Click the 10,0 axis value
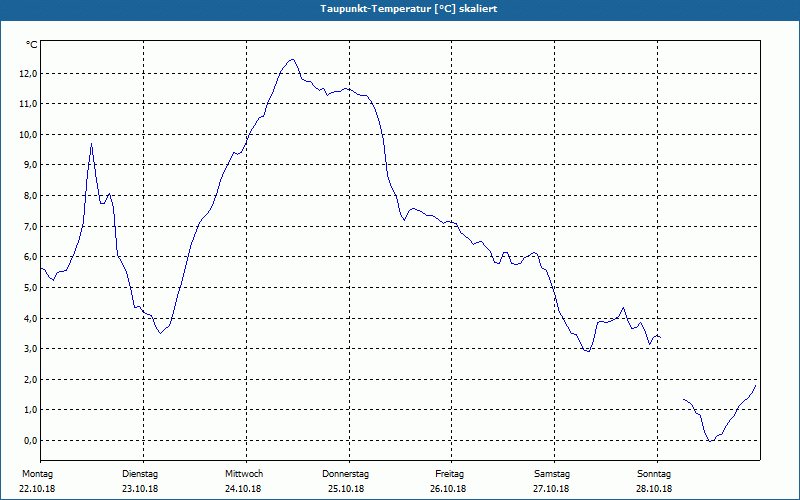This screenshot has height=500, width=800. (x=28, y=135)
